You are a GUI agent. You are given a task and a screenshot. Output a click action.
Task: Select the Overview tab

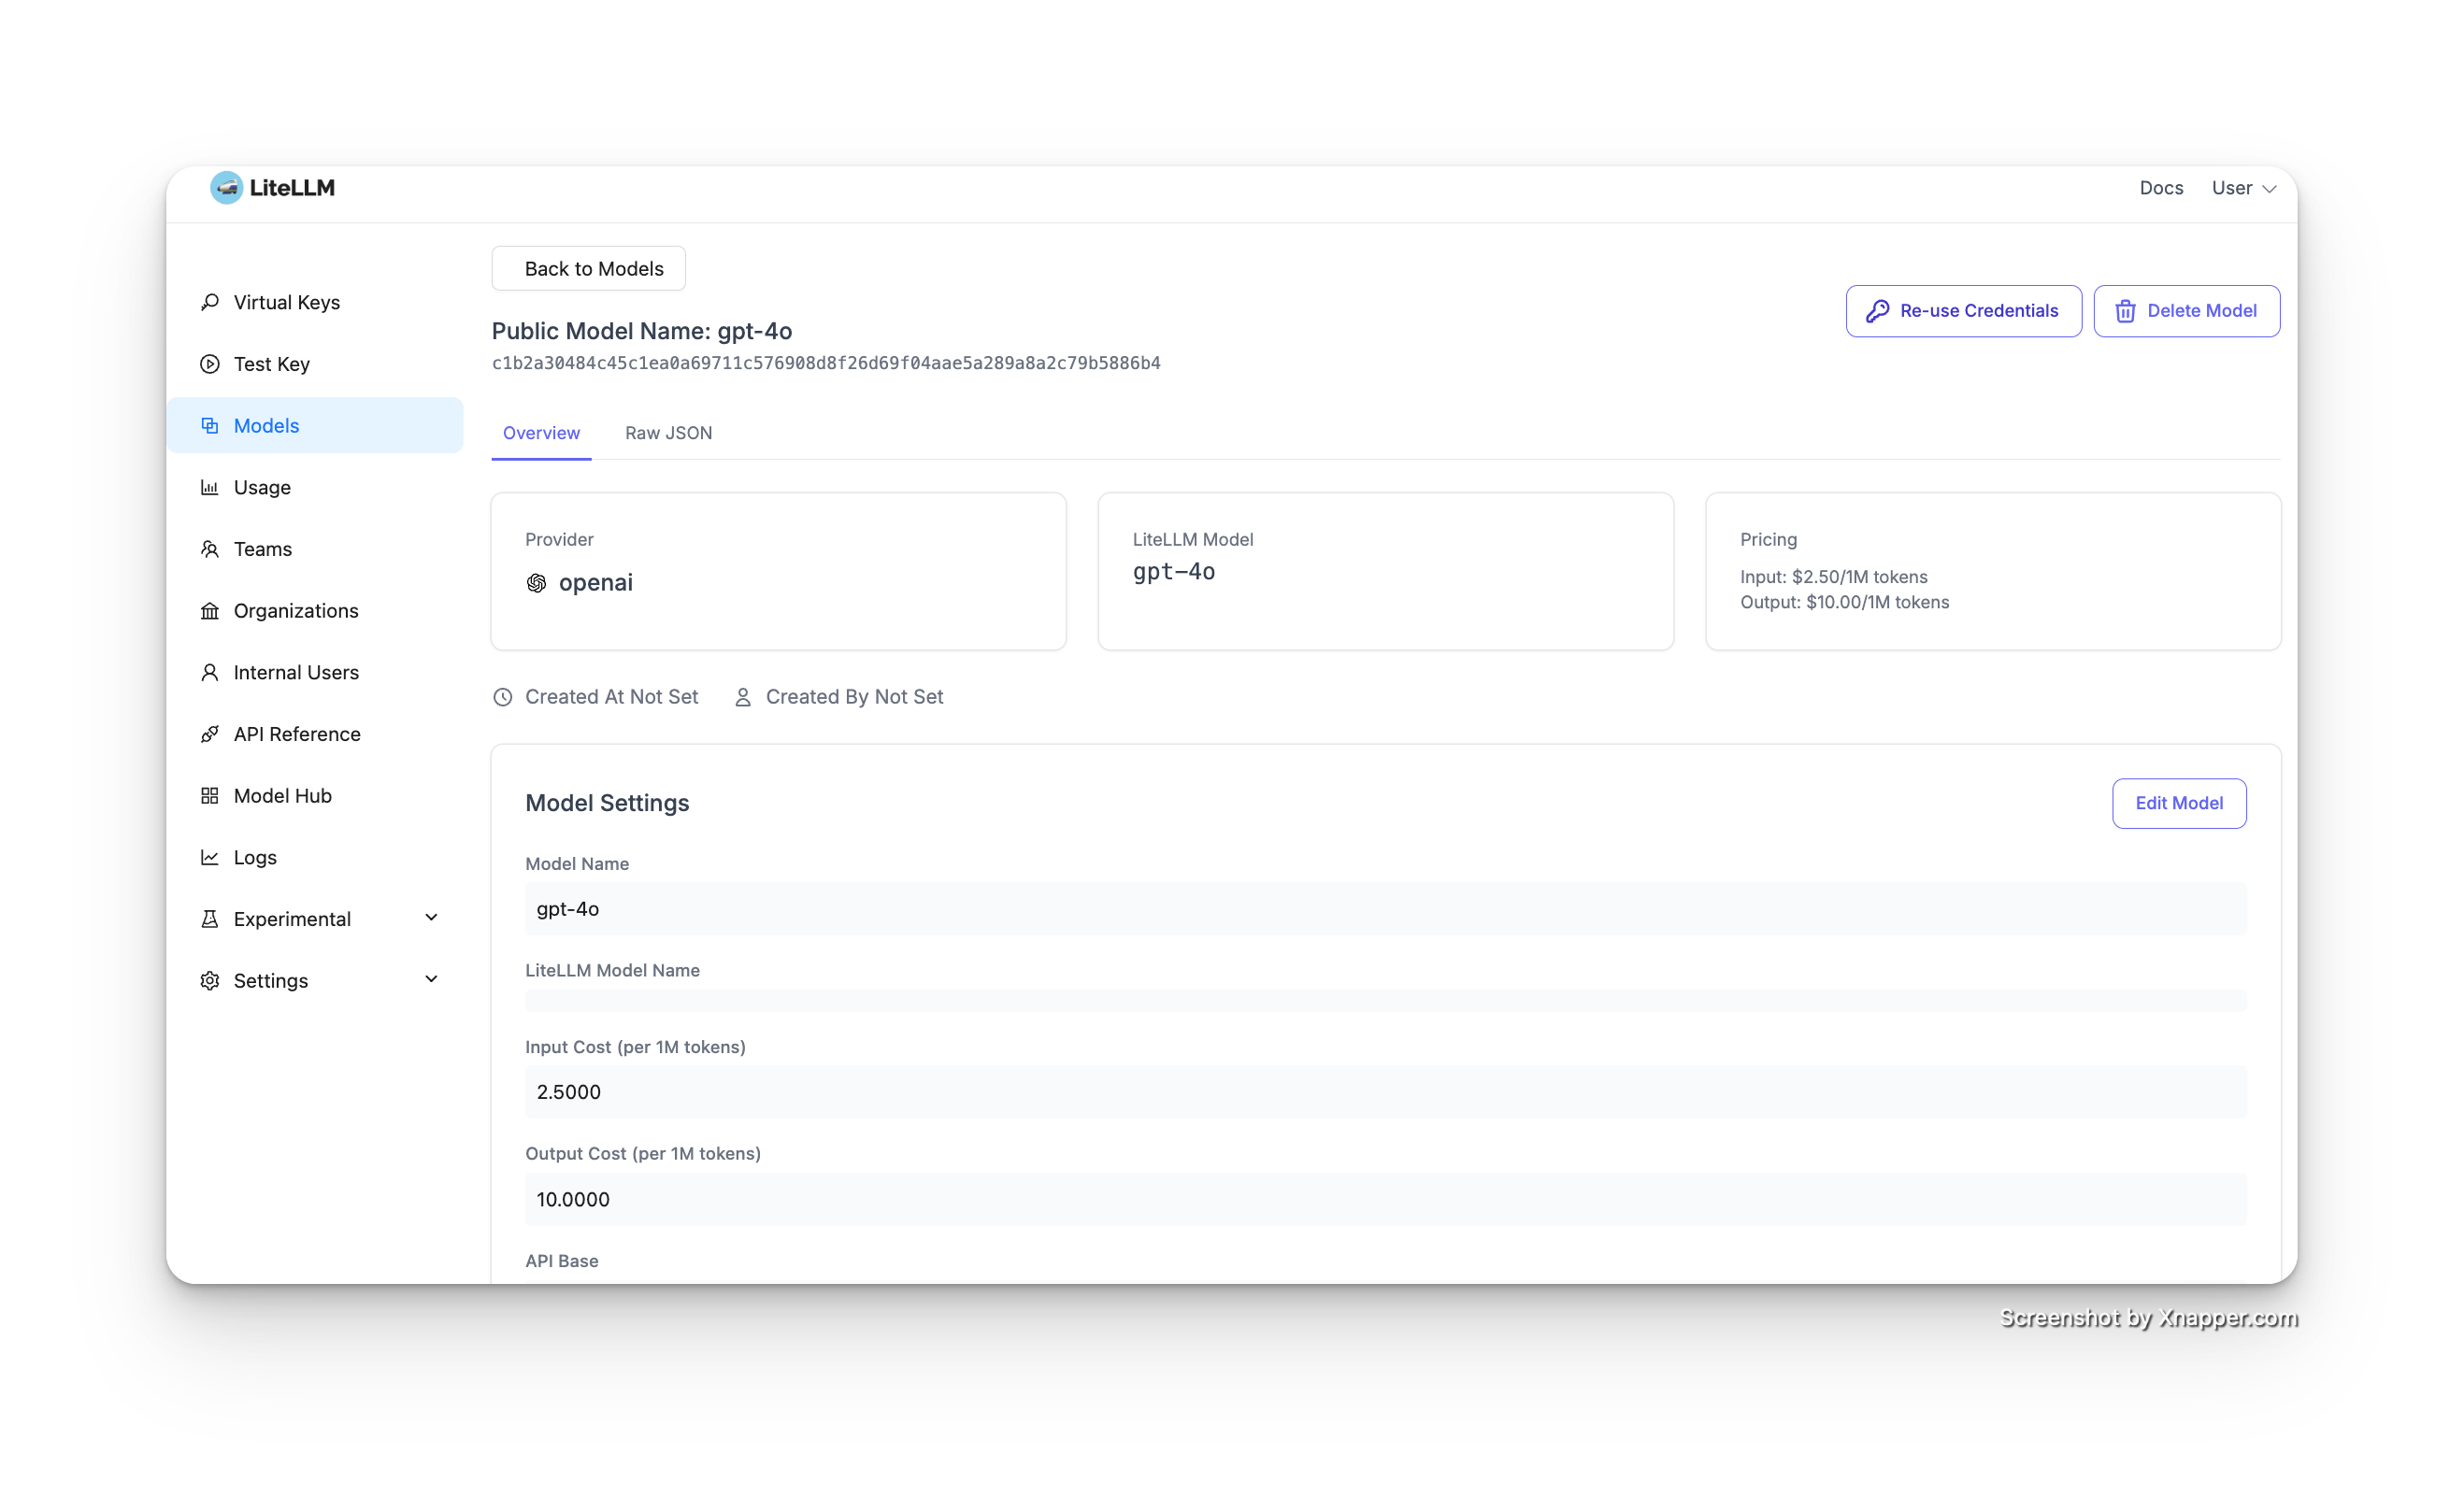[541, 433]
